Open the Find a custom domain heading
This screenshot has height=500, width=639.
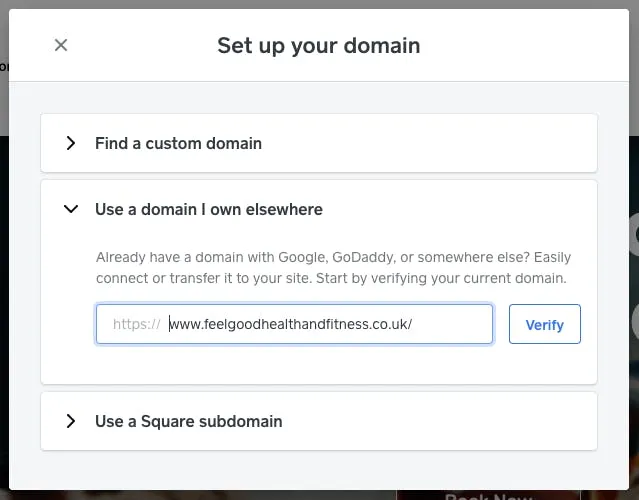(x=178, y=143)
